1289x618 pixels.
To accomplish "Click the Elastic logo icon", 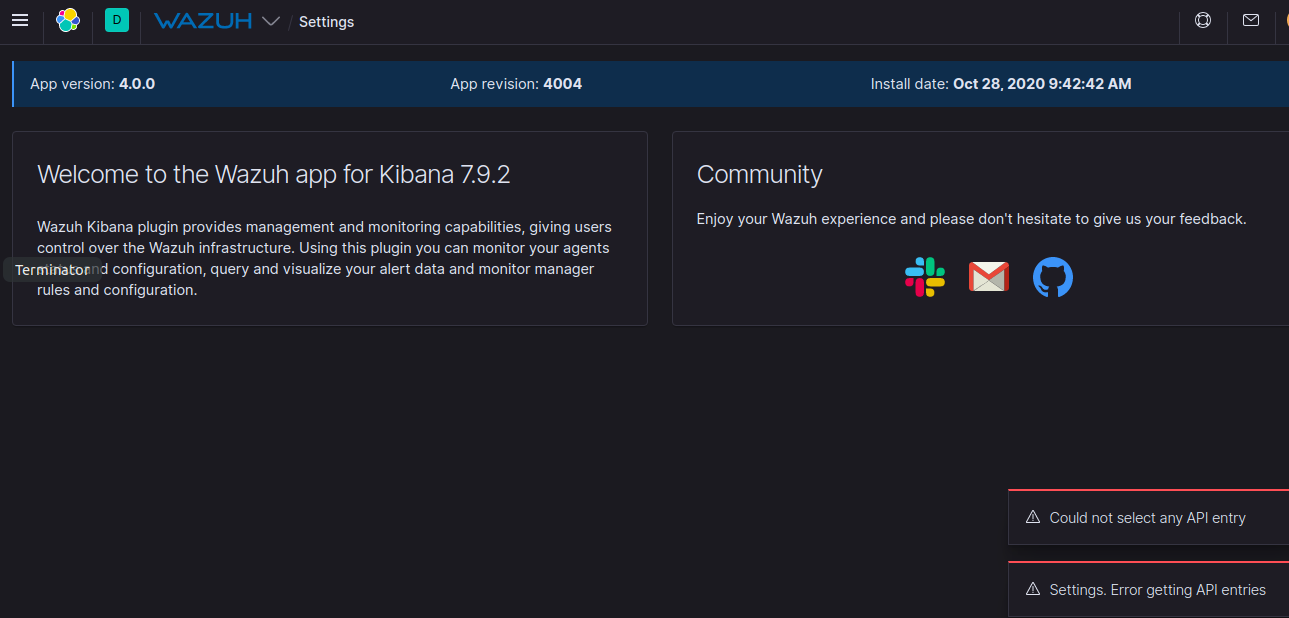I will pyautogui.click(x=67, y=20).
